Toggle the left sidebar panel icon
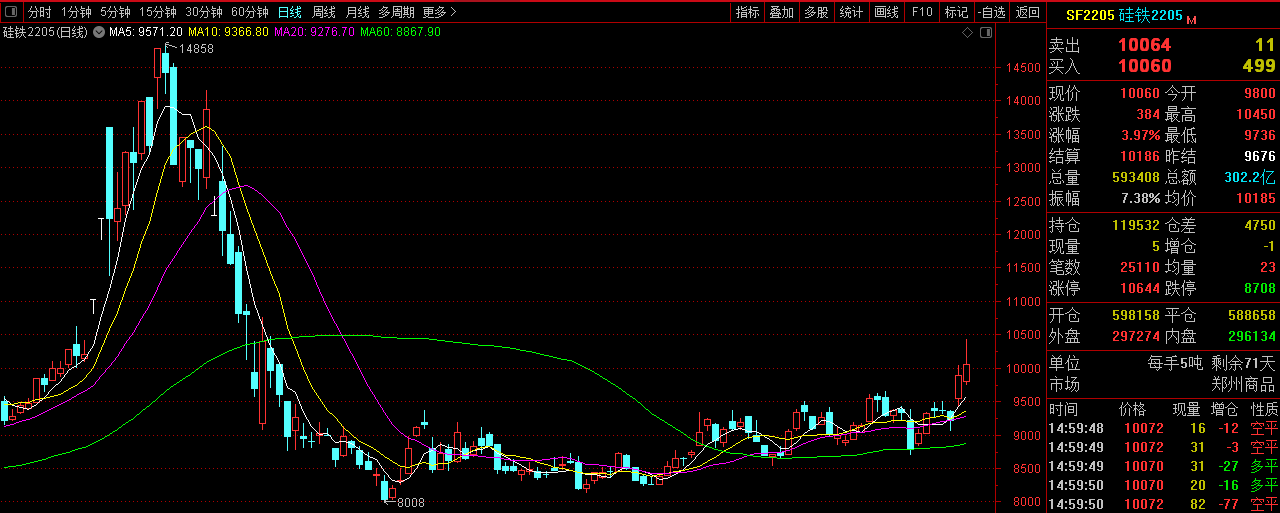This screenshot has width=1280, height=513. click(x=11, y=12)
